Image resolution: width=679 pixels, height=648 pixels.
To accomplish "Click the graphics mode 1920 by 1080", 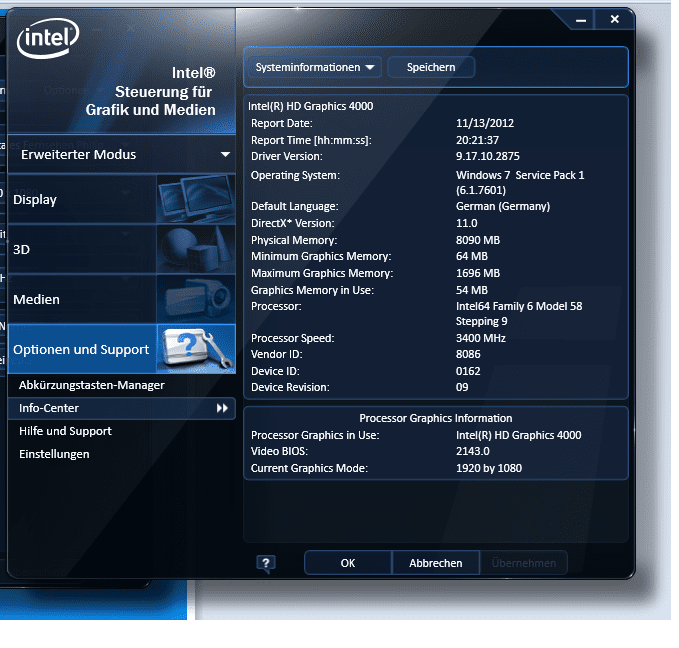I will pyautogui.click(x=489, y=468).
